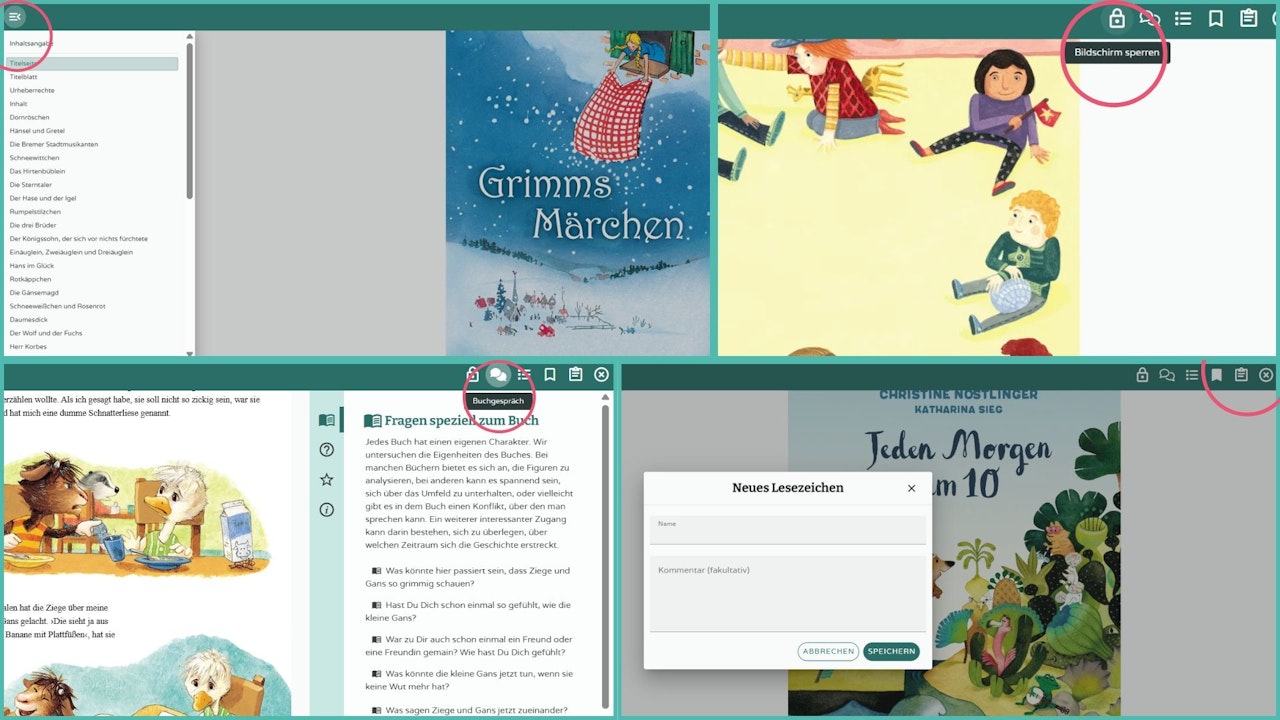The height and width of the screenshot is (720, 1280).
Task: Jump to Rumpelstilzchen chapter
Action: point(35,212)
